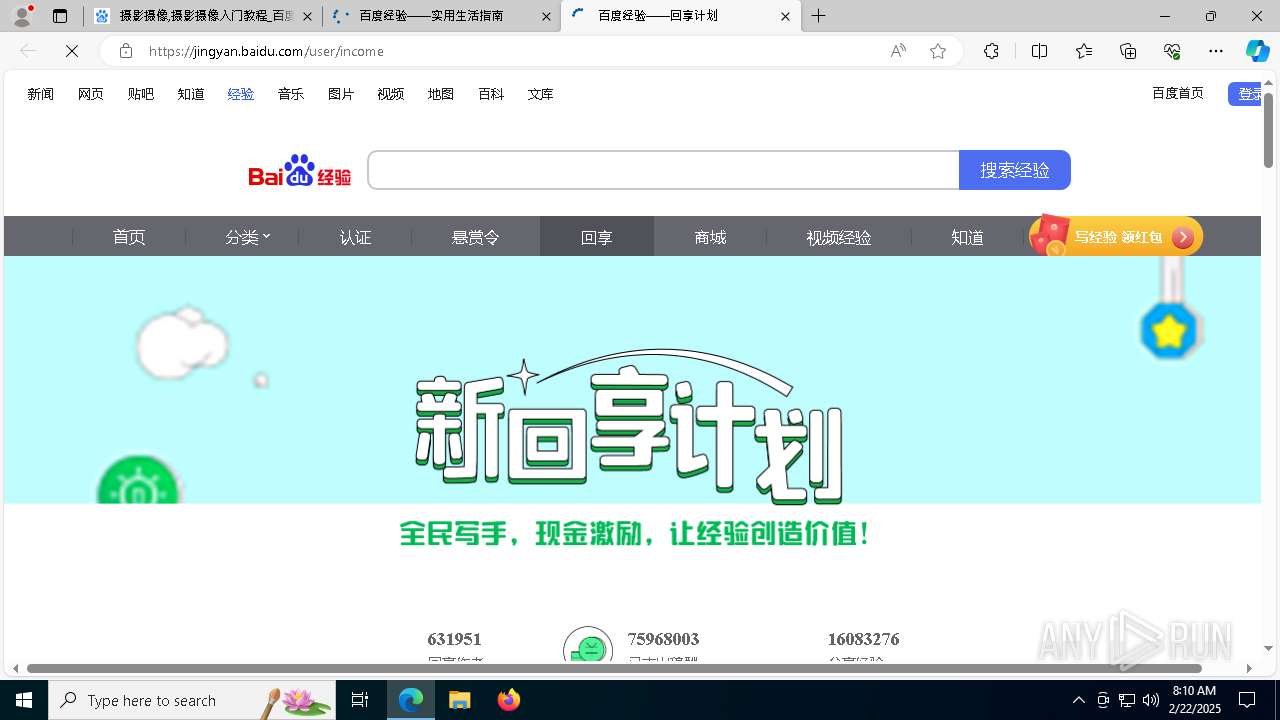Go to 首页 in navigation bar

[129, 237]
